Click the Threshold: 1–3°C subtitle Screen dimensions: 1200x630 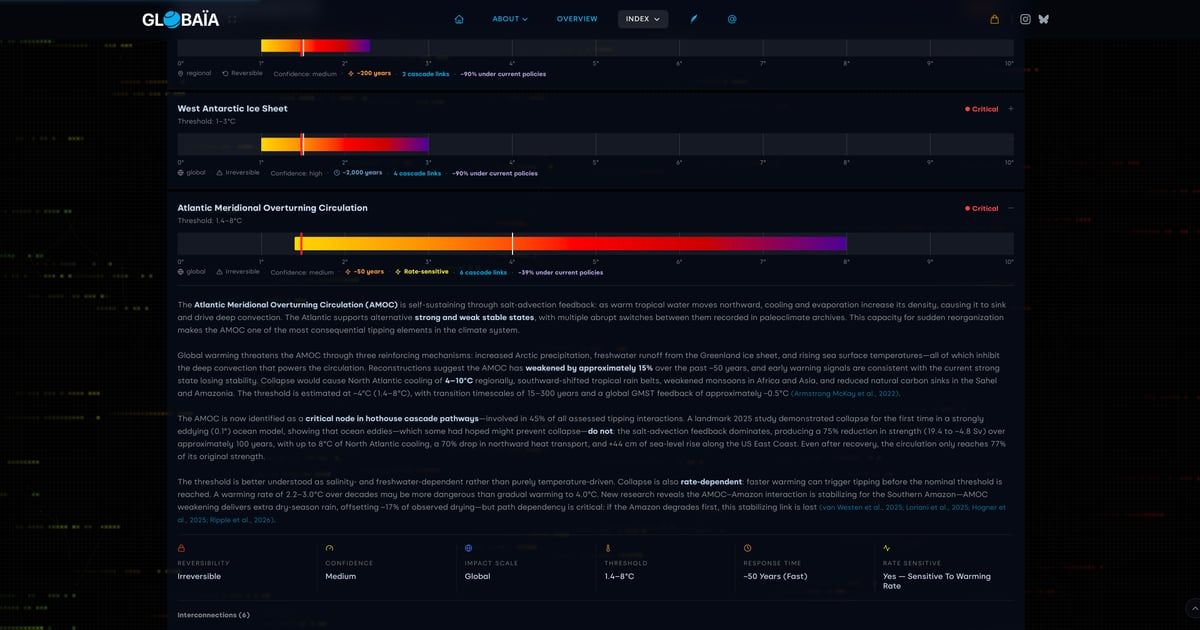coord(206,121)
